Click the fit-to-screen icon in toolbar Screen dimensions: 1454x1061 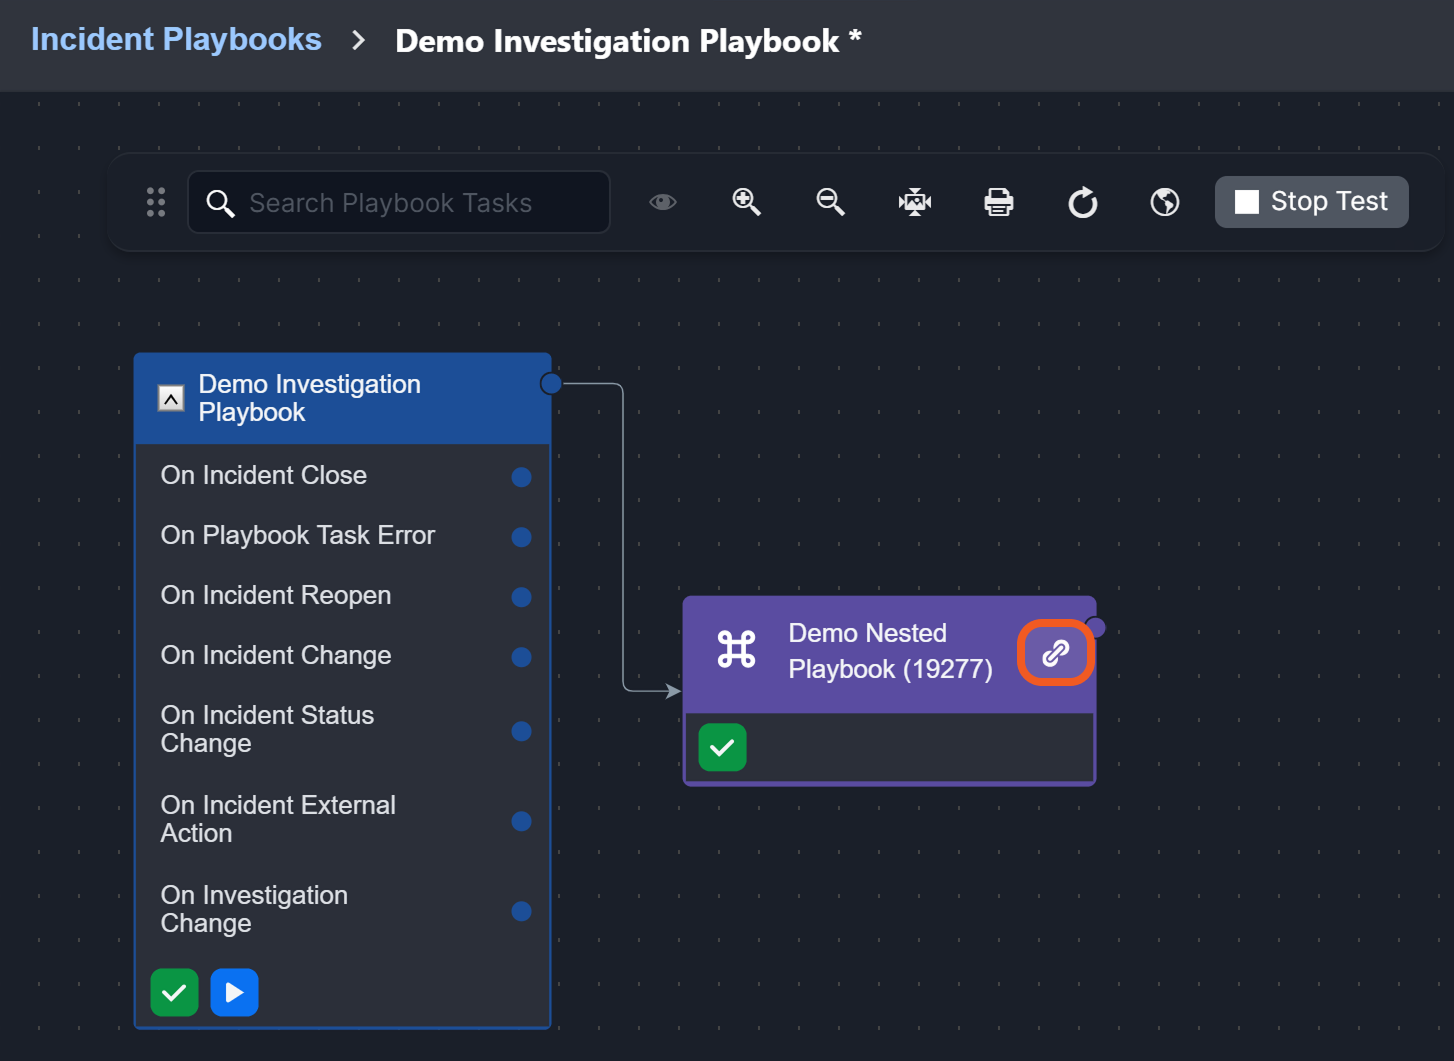[x=914, y=202]
